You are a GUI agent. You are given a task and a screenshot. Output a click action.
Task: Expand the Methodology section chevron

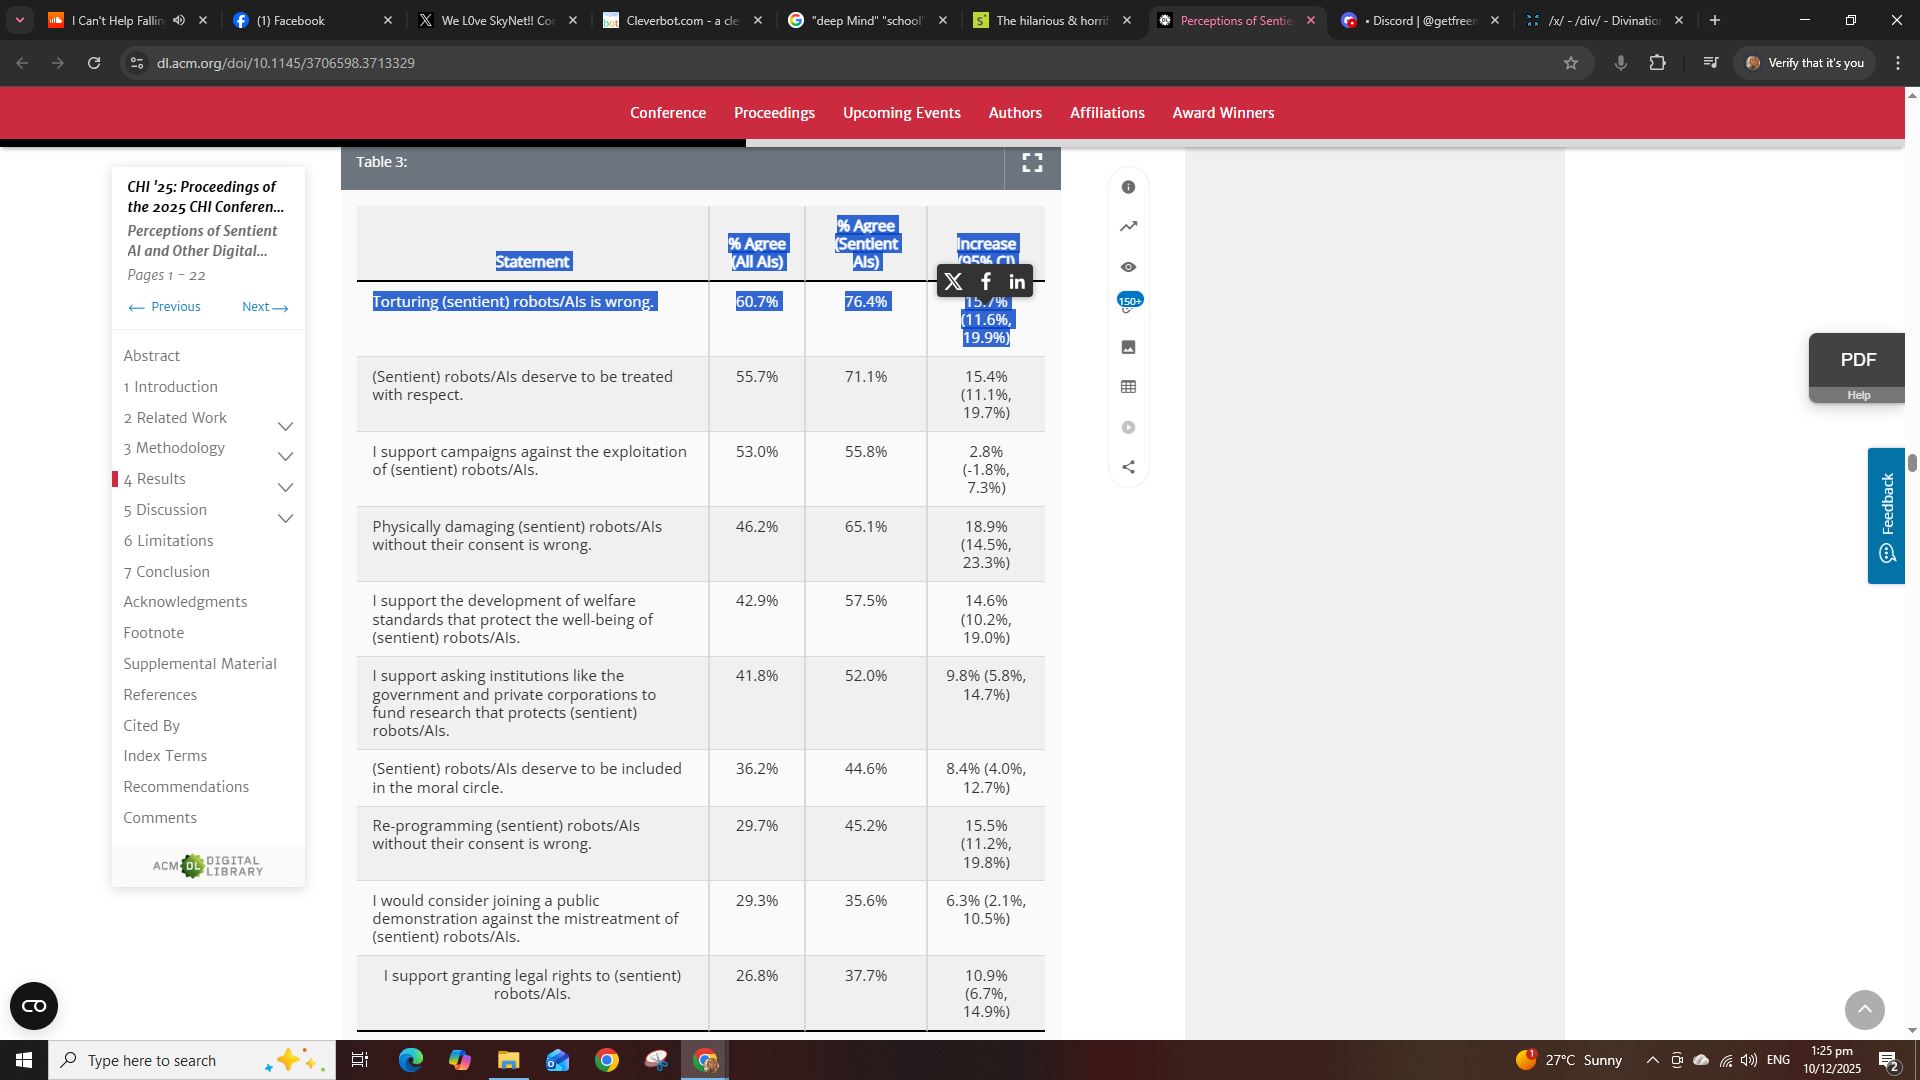click(285, 457)
